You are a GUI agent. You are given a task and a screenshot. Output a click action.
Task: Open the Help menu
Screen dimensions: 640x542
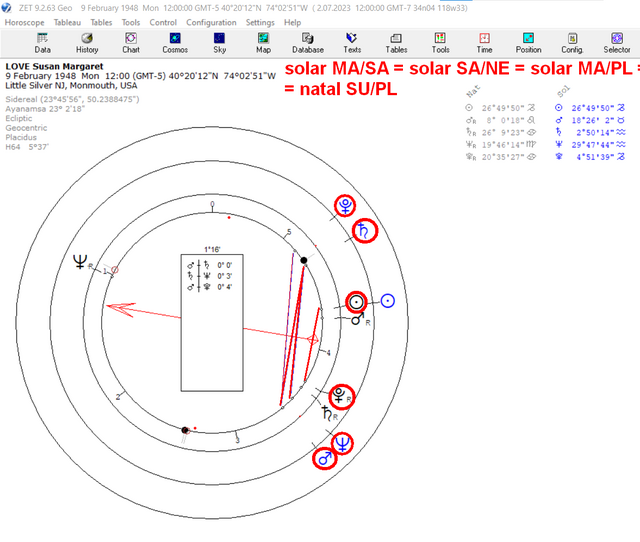[293, 22]
